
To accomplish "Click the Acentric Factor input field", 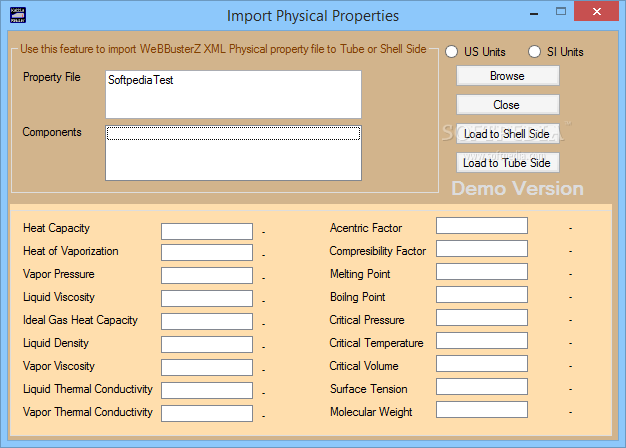I will coord(482,226).
